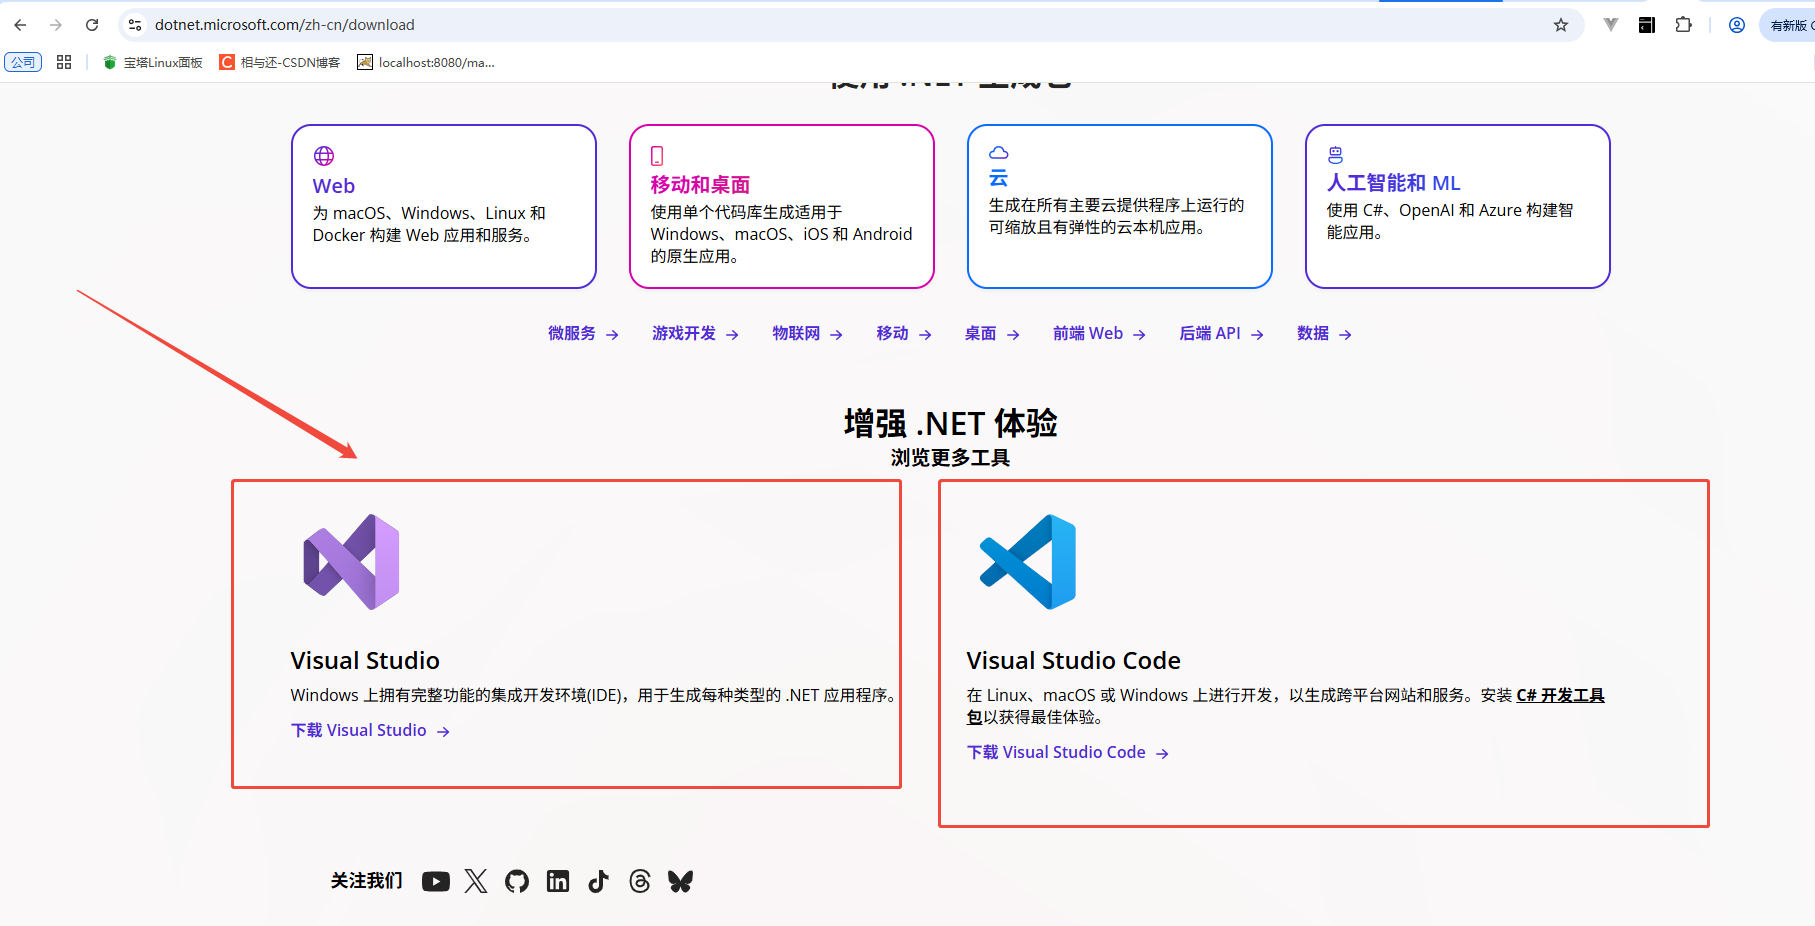Click the black square extension icon
This screenshot has width=1815, height=926.
[1647, 25]
